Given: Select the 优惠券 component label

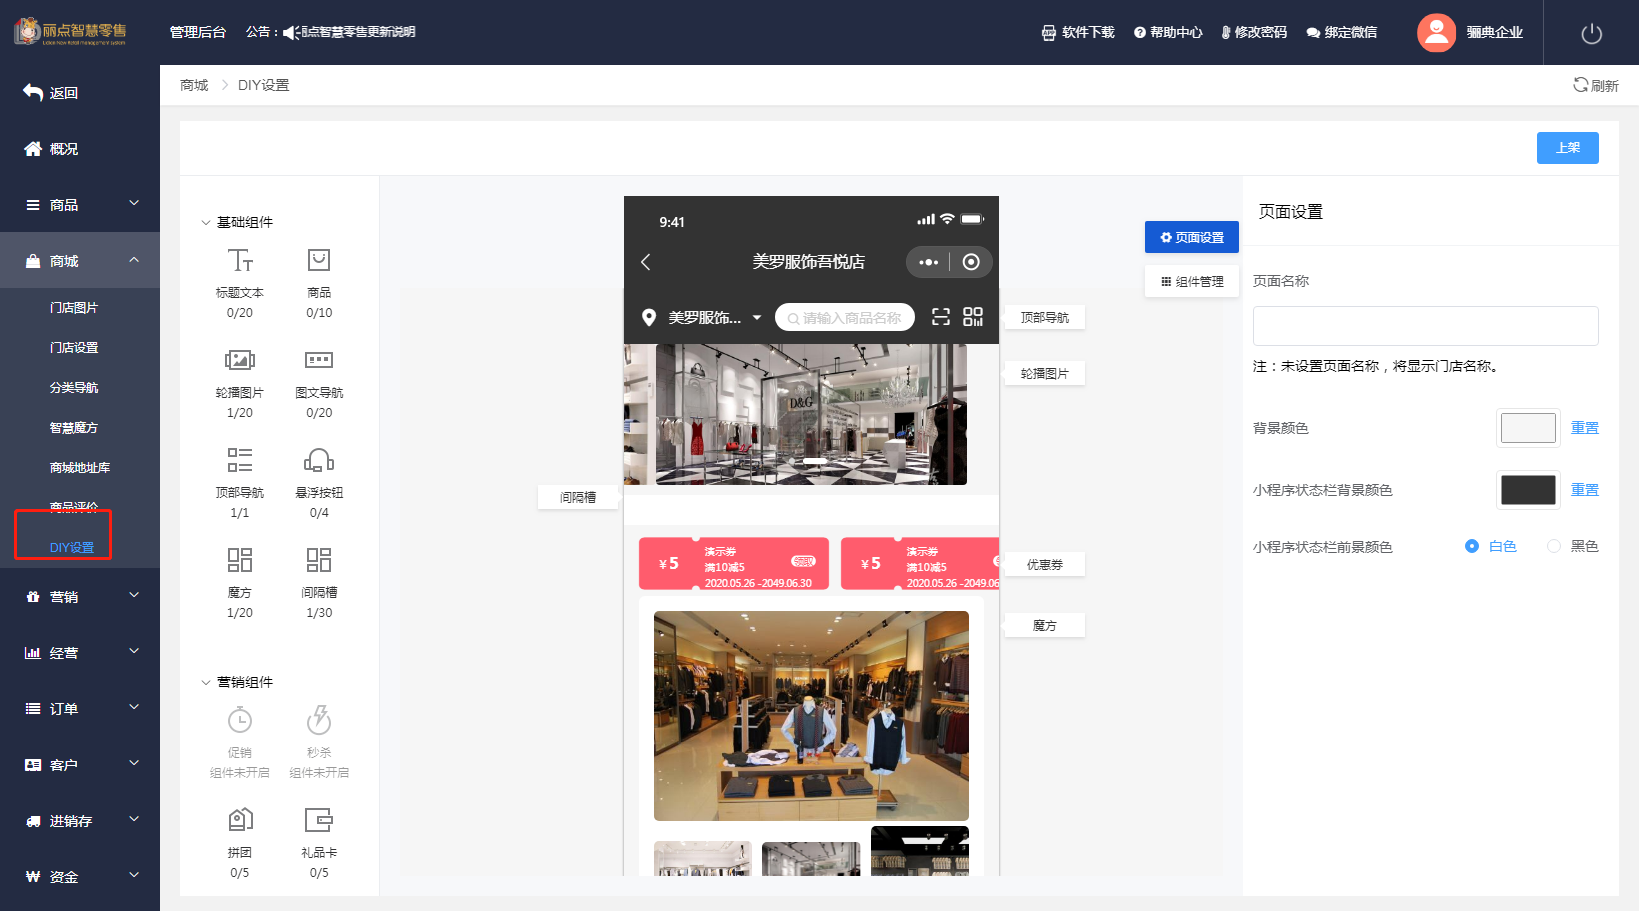Looking at the screenshot, I should pos(1045,565).
